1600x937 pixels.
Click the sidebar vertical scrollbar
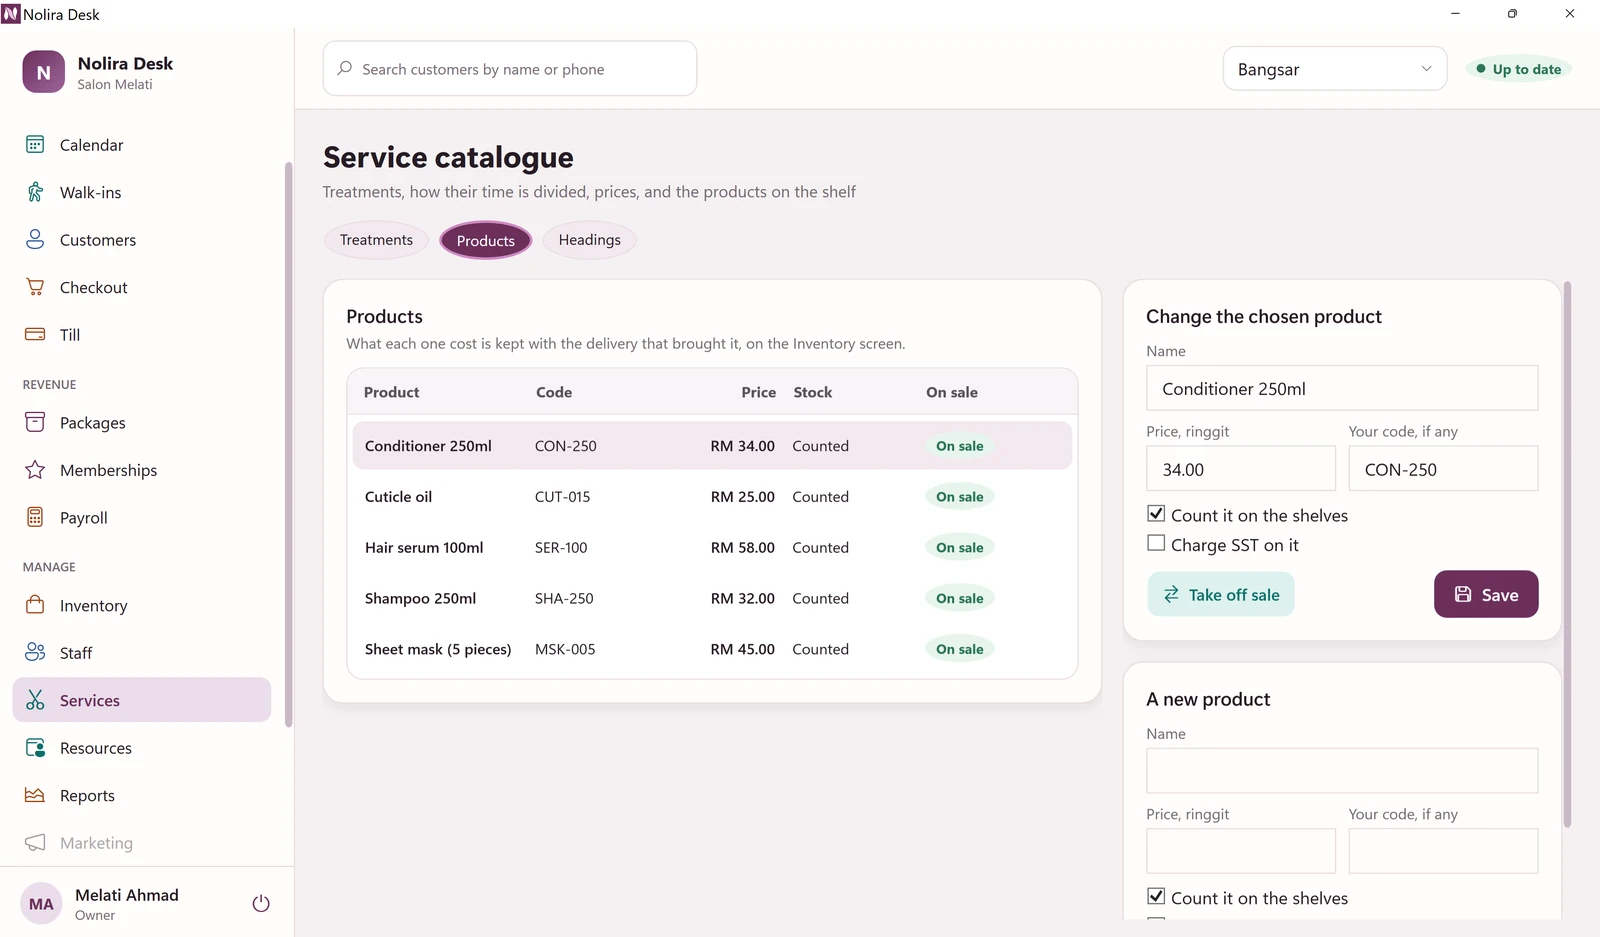(288, 445)
